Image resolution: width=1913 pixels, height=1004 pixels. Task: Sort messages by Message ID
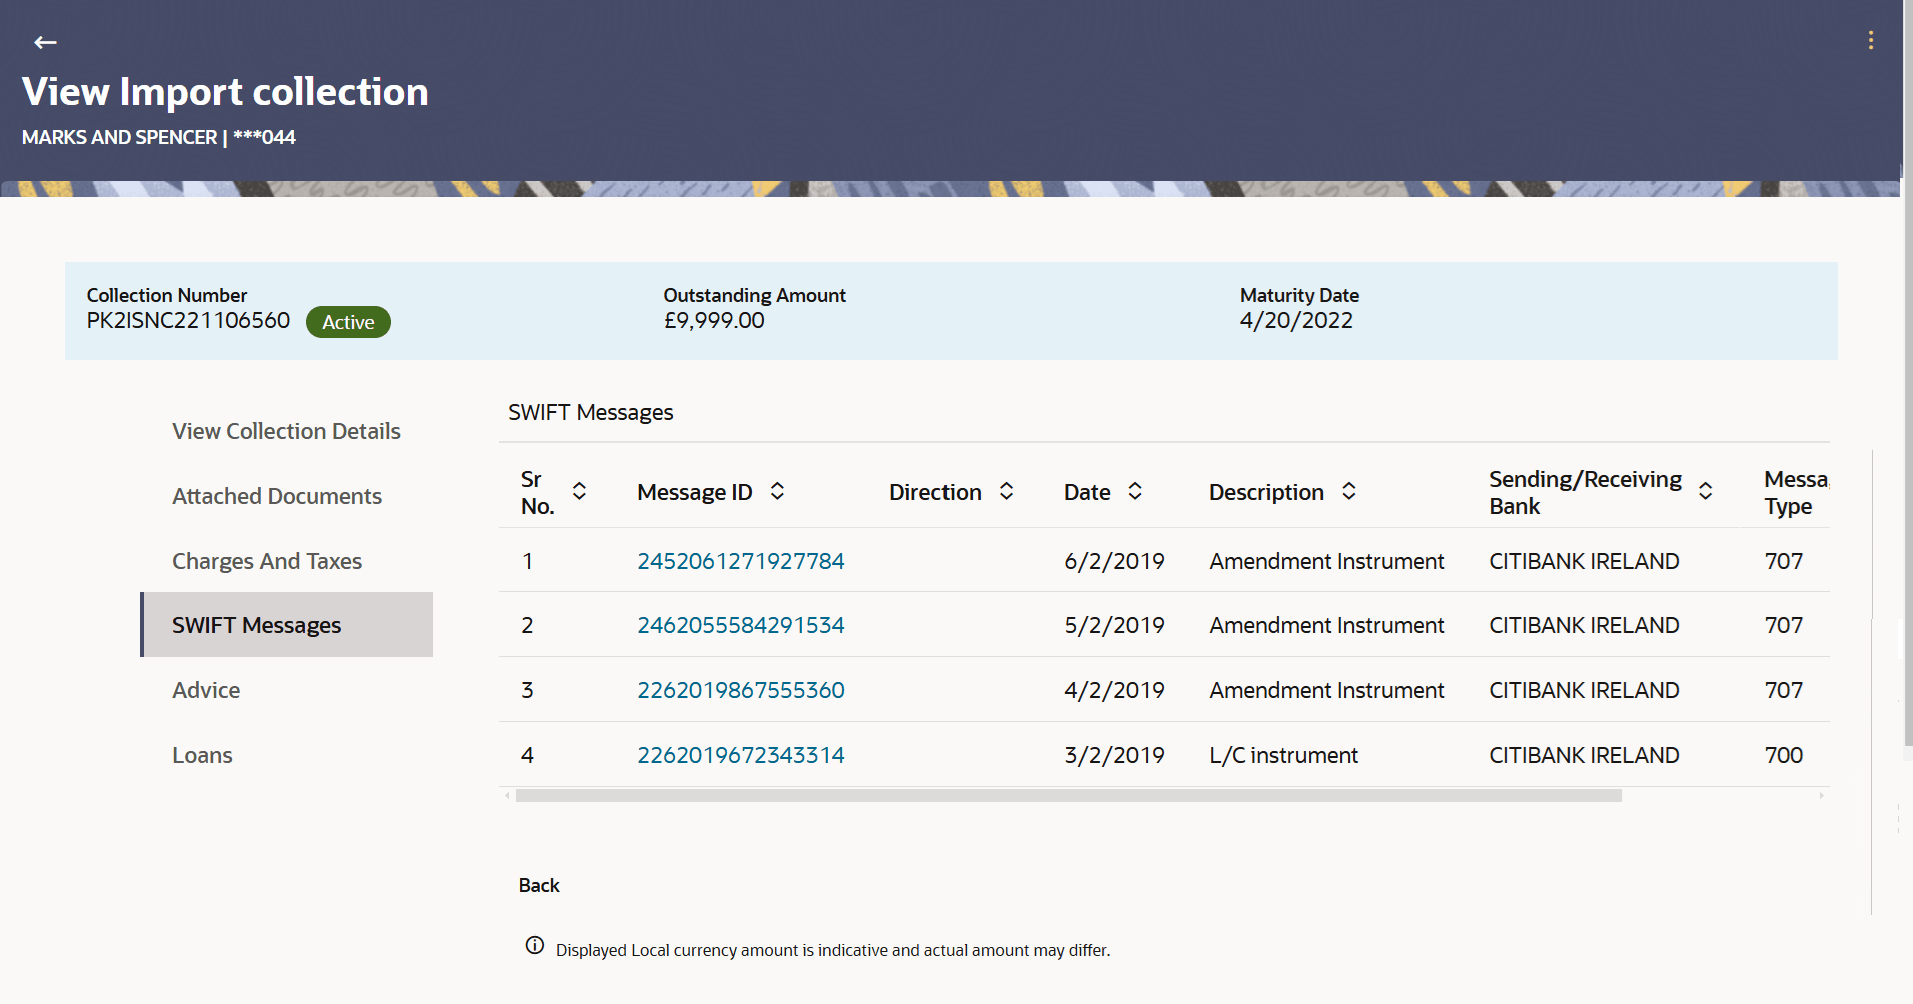click(x=777, y=491)
